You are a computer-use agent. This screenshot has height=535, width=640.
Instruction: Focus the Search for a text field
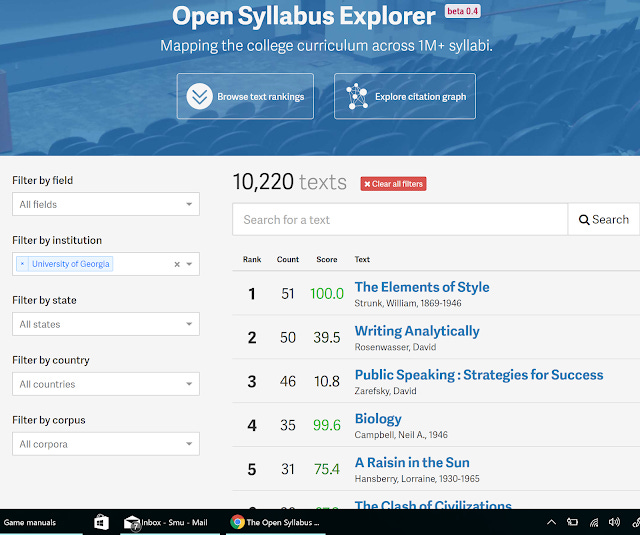pos(400,220)
